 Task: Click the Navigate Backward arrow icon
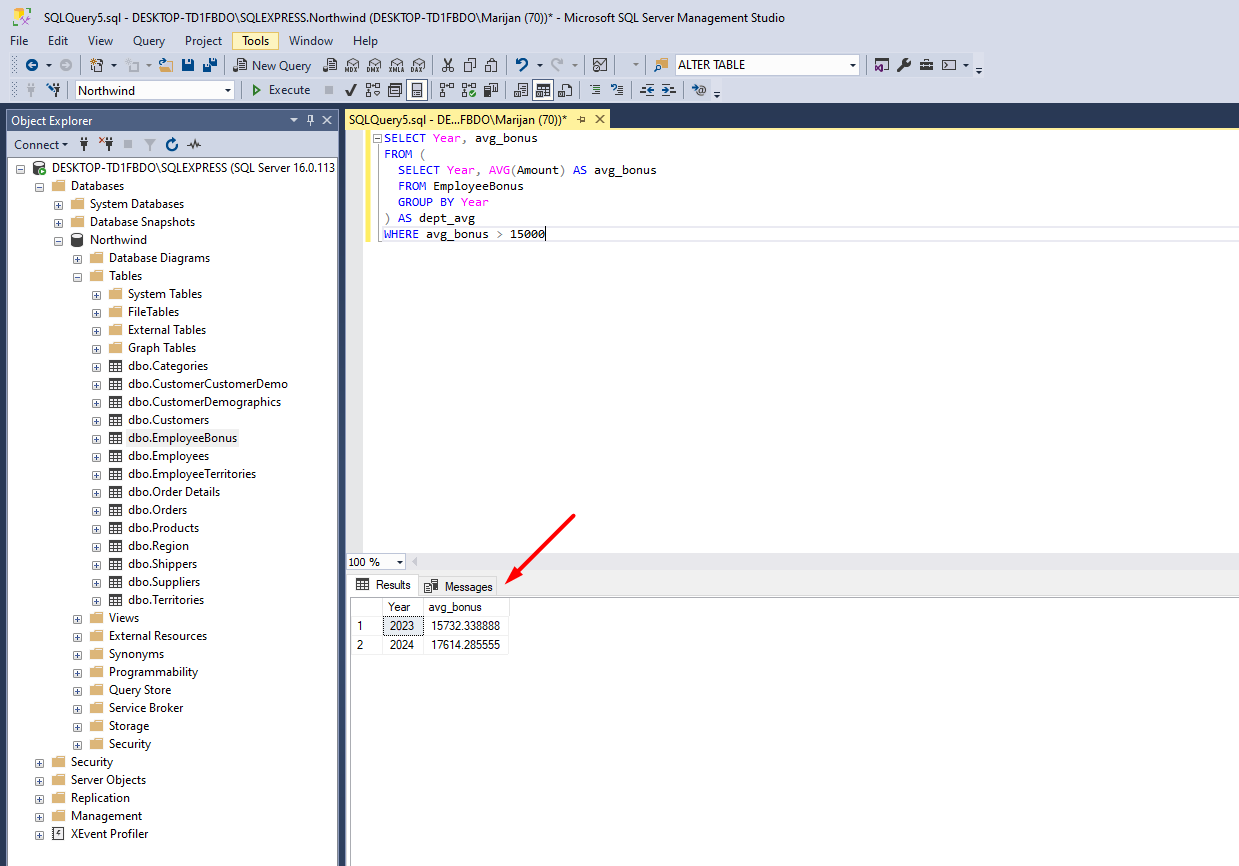32,65
